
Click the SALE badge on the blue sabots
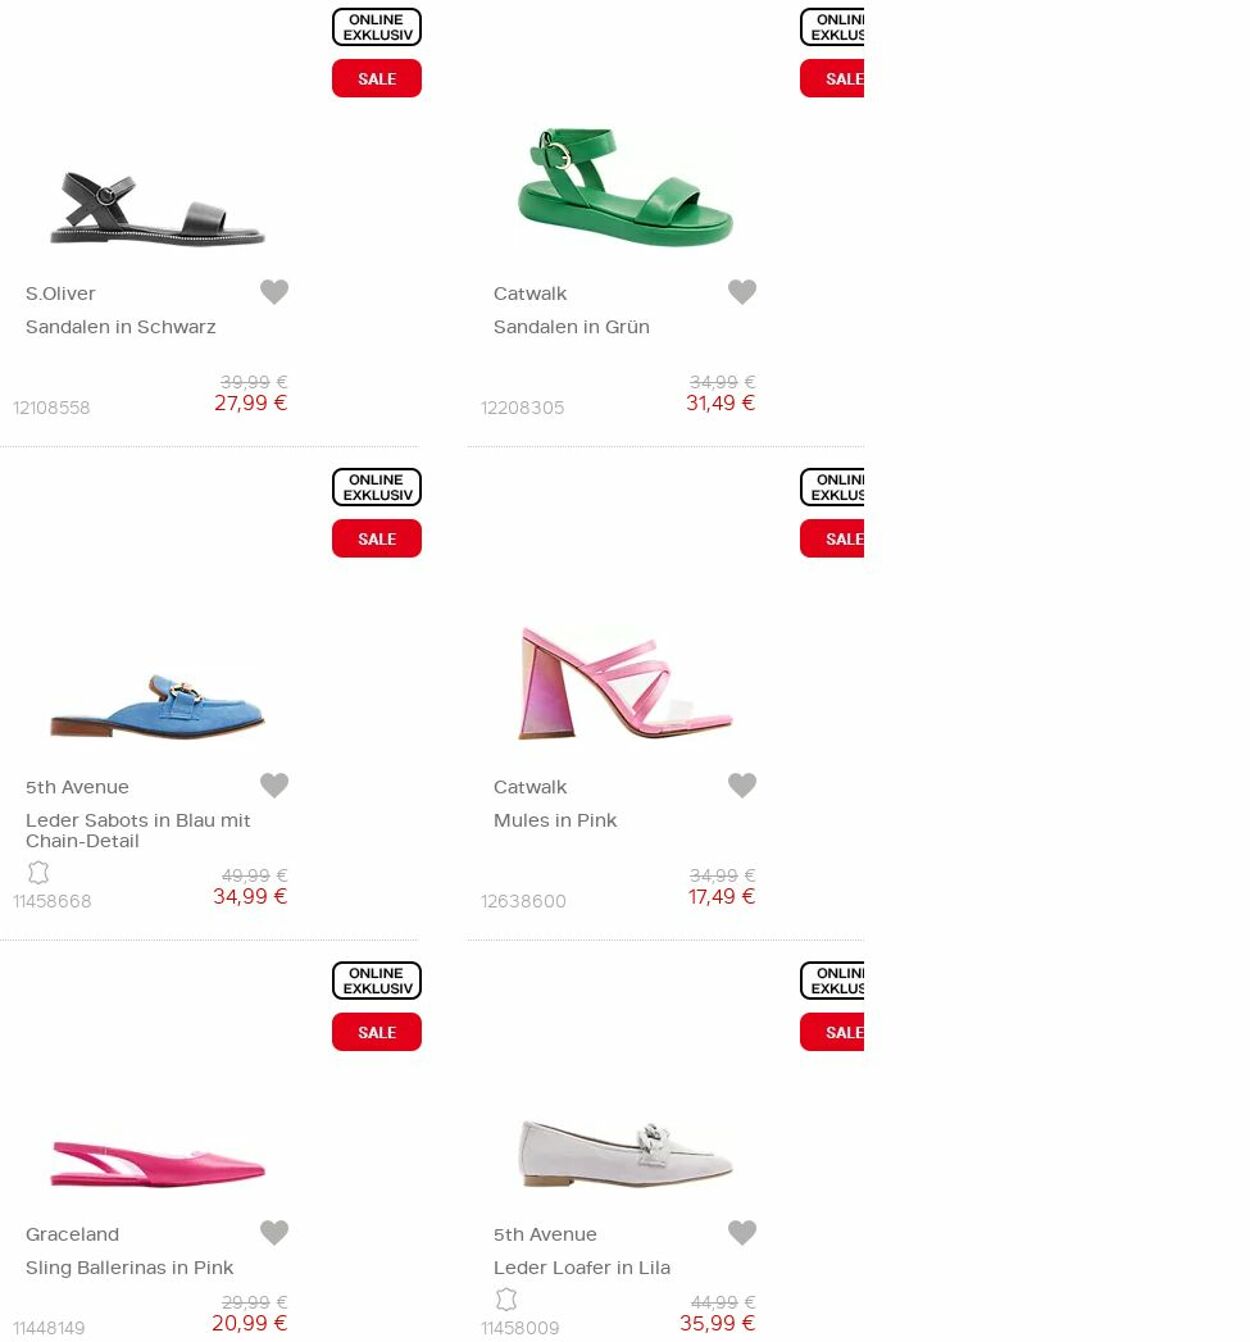376,538
